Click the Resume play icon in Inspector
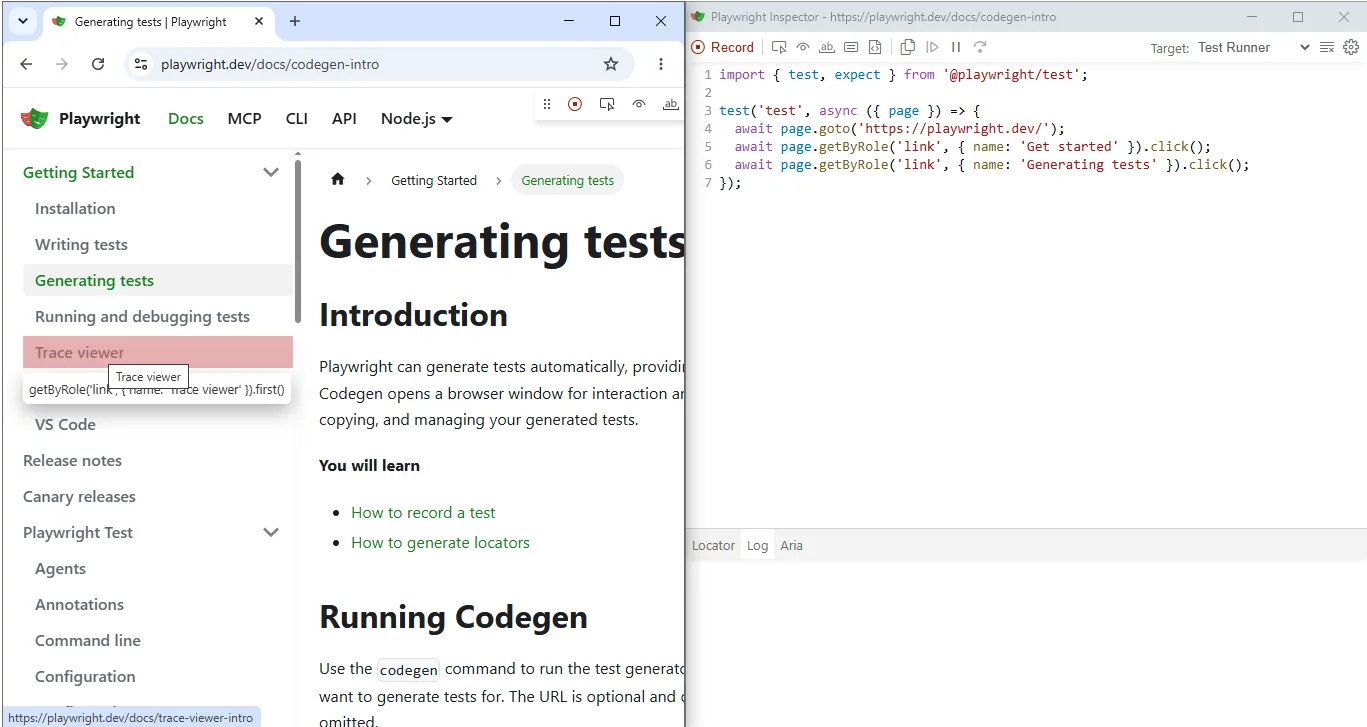This screenshot has width=1367, height=727. pyautogui.click(x=932, y=47)
